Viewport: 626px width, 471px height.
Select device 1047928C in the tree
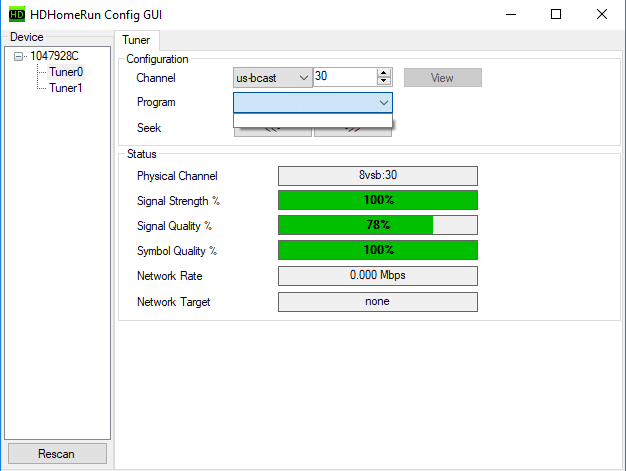click(x=54, y=56)
